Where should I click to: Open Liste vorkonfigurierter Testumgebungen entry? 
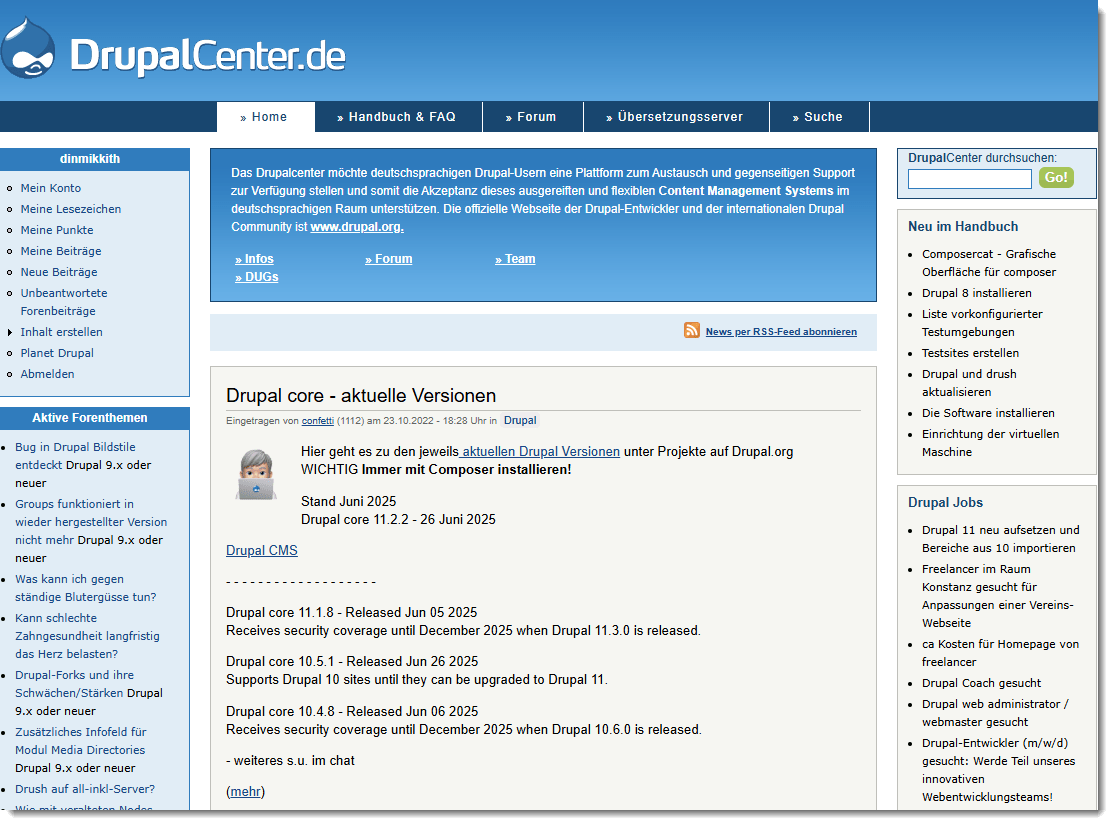(982, 323)
